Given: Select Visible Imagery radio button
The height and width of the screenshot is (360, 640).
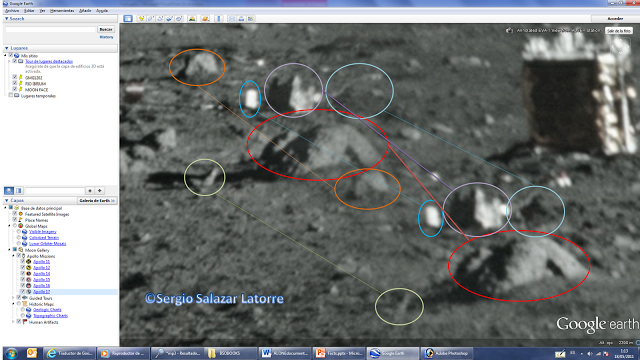Looking at the screenshot, I should click(x=19, y=232).
